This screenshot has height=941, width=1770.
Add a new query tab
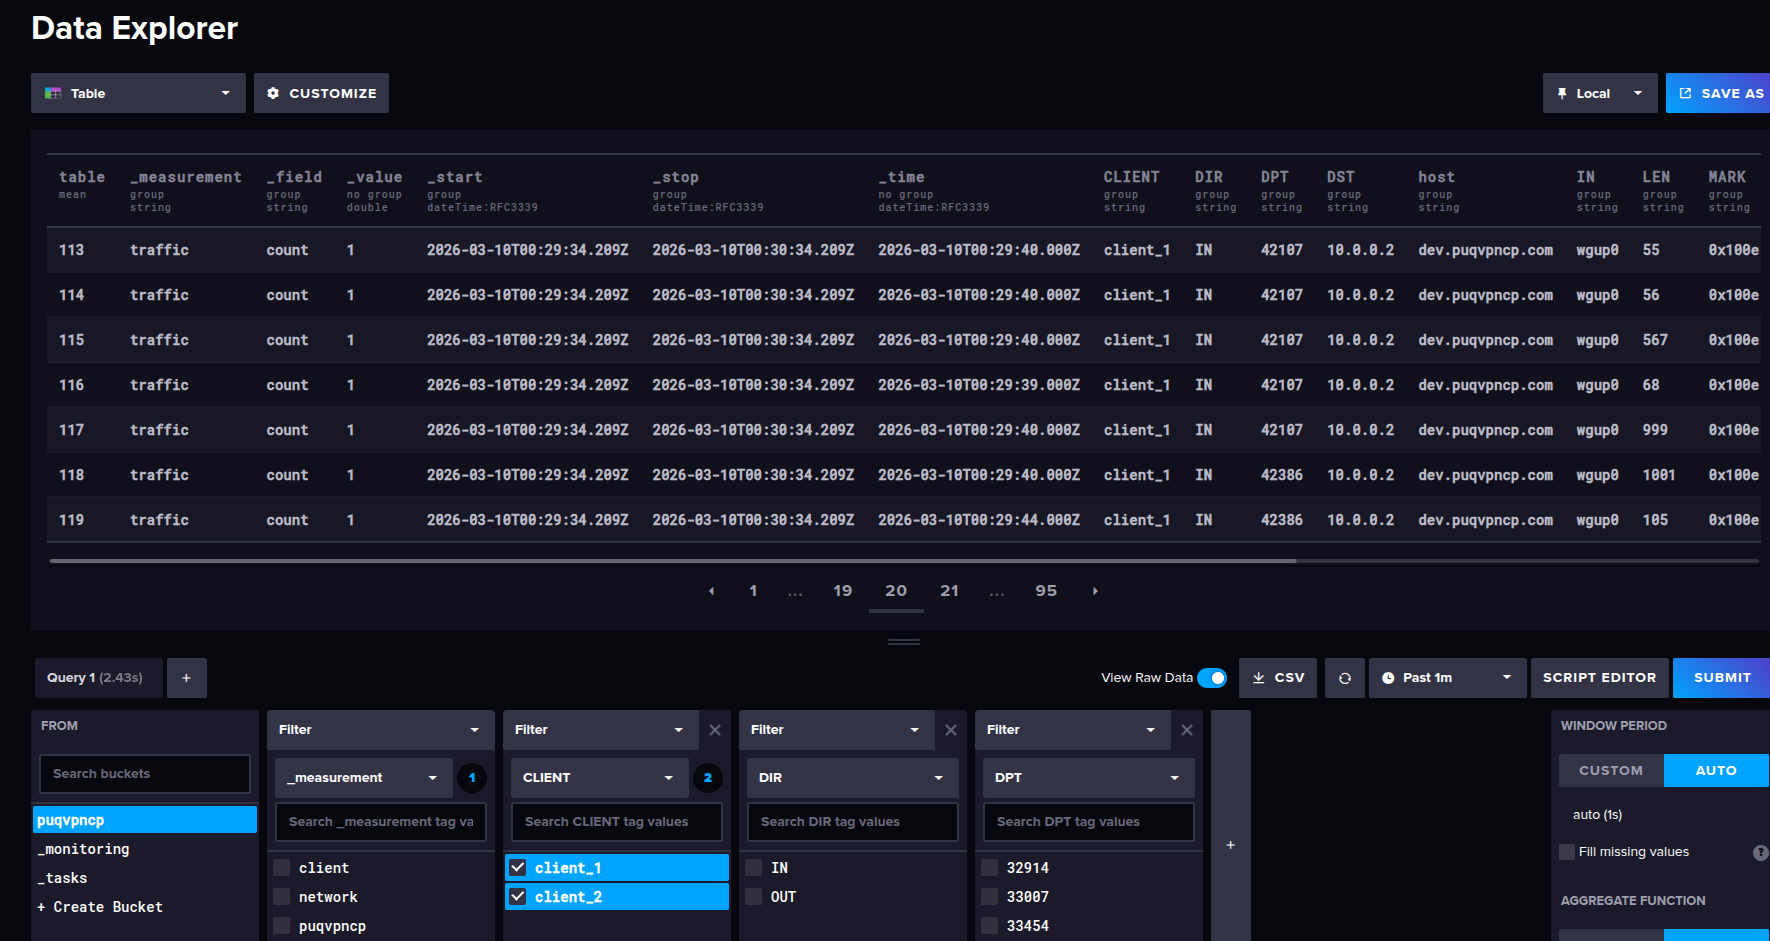[x=186, y=678]
